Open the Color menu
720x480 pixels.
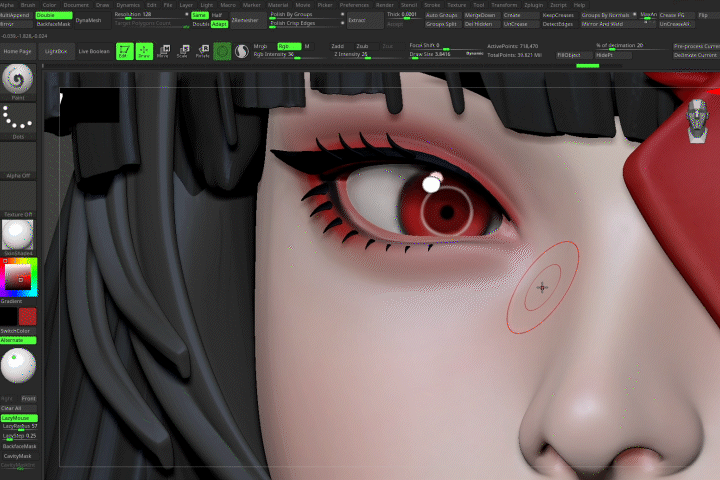click(x=49, y=5)
